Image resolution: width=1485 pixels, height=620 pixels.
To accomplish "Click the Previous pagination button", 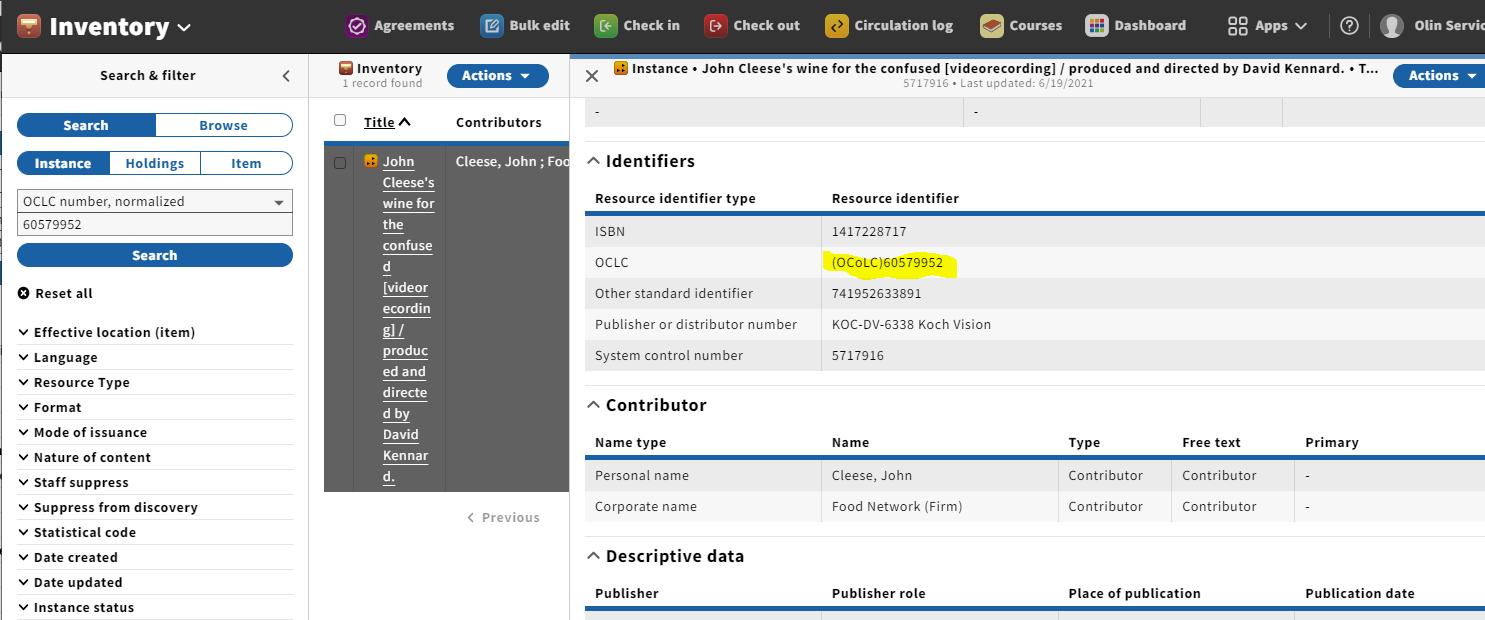I will [x=504, y=517].
